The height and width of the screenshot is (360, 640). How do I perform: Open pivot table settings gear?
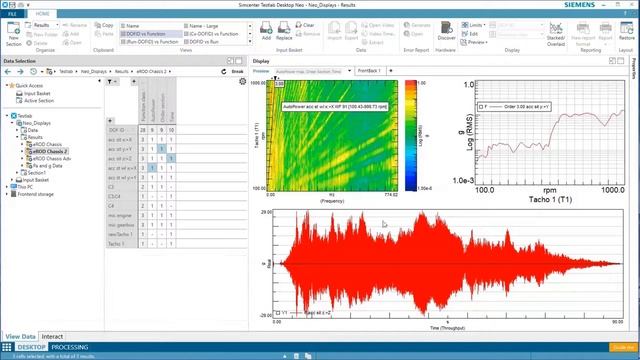click(x=242, y=82)
